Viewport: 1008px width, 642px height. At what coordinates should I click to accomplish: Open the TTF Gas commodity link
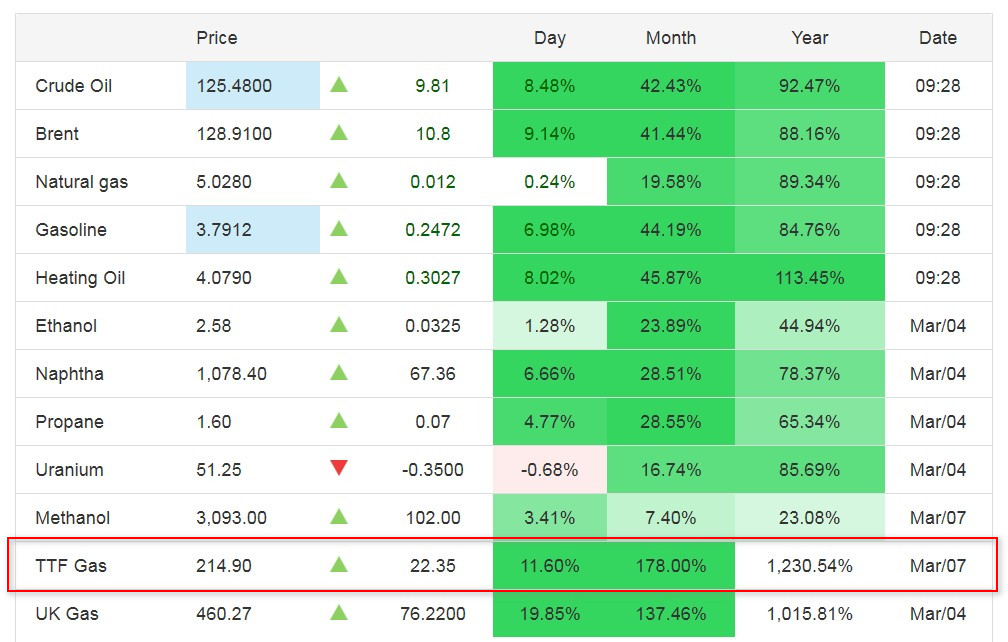point(71,566)
